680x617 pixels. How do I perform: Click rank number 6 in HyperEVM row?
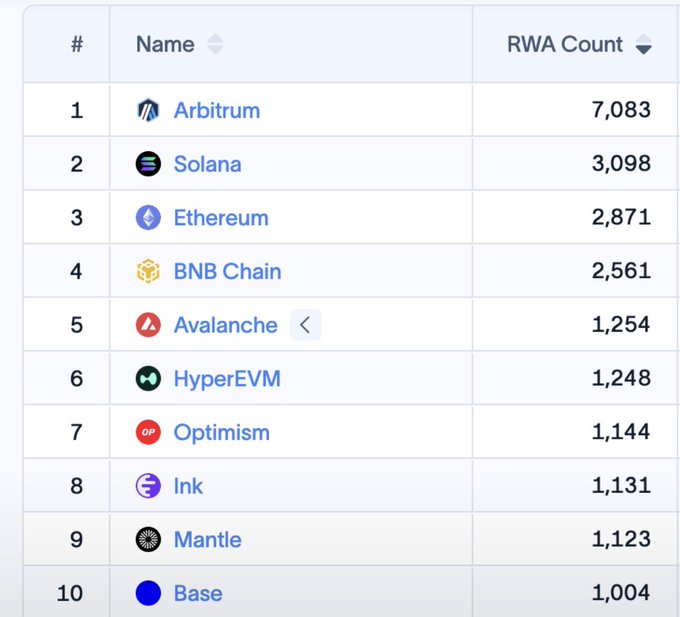point(77,379)
